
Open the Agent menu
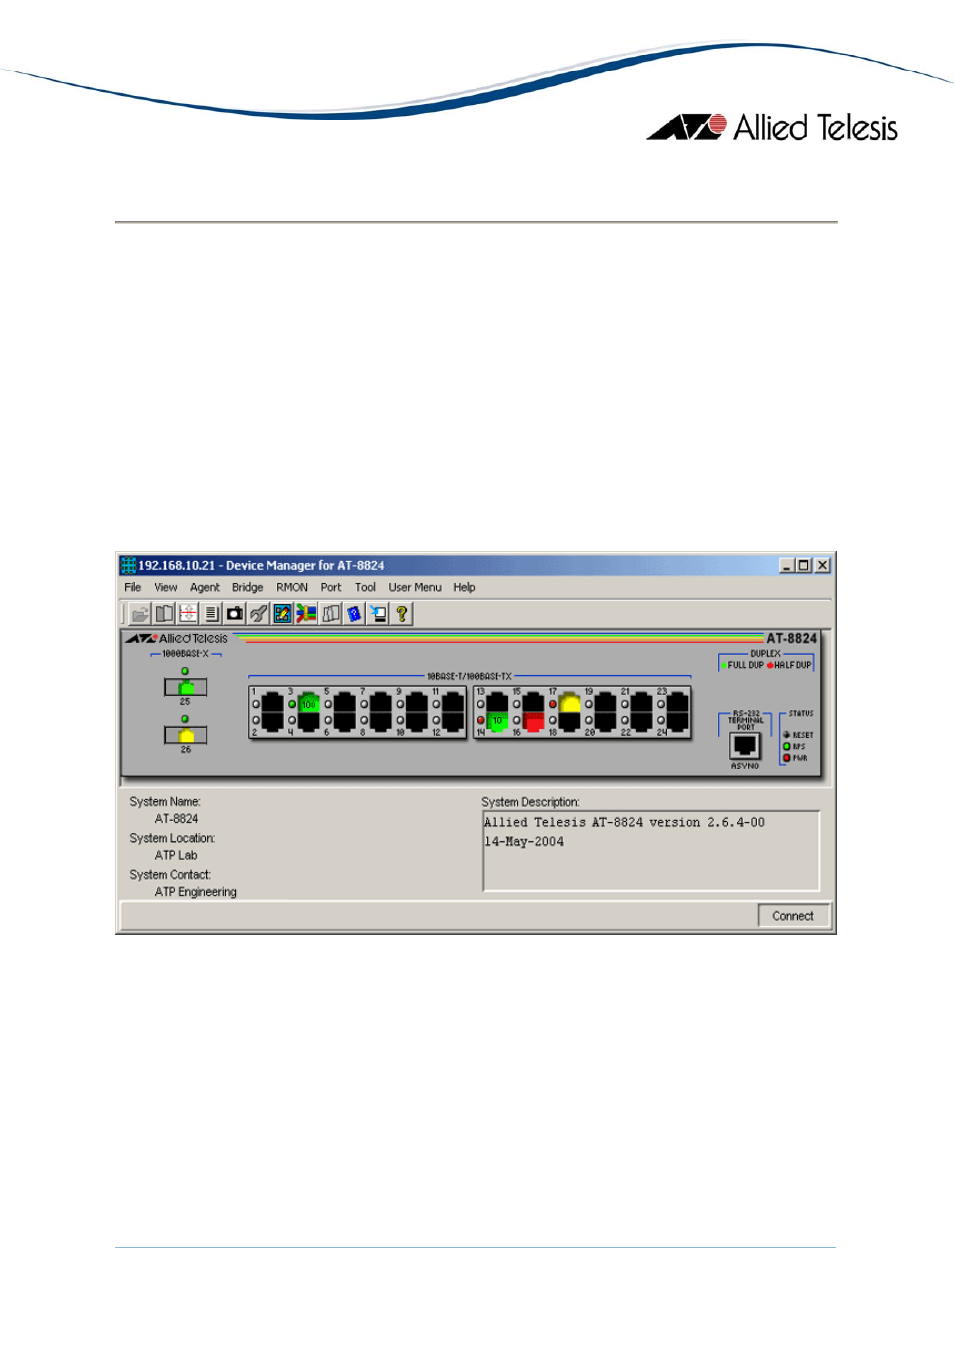205,588
